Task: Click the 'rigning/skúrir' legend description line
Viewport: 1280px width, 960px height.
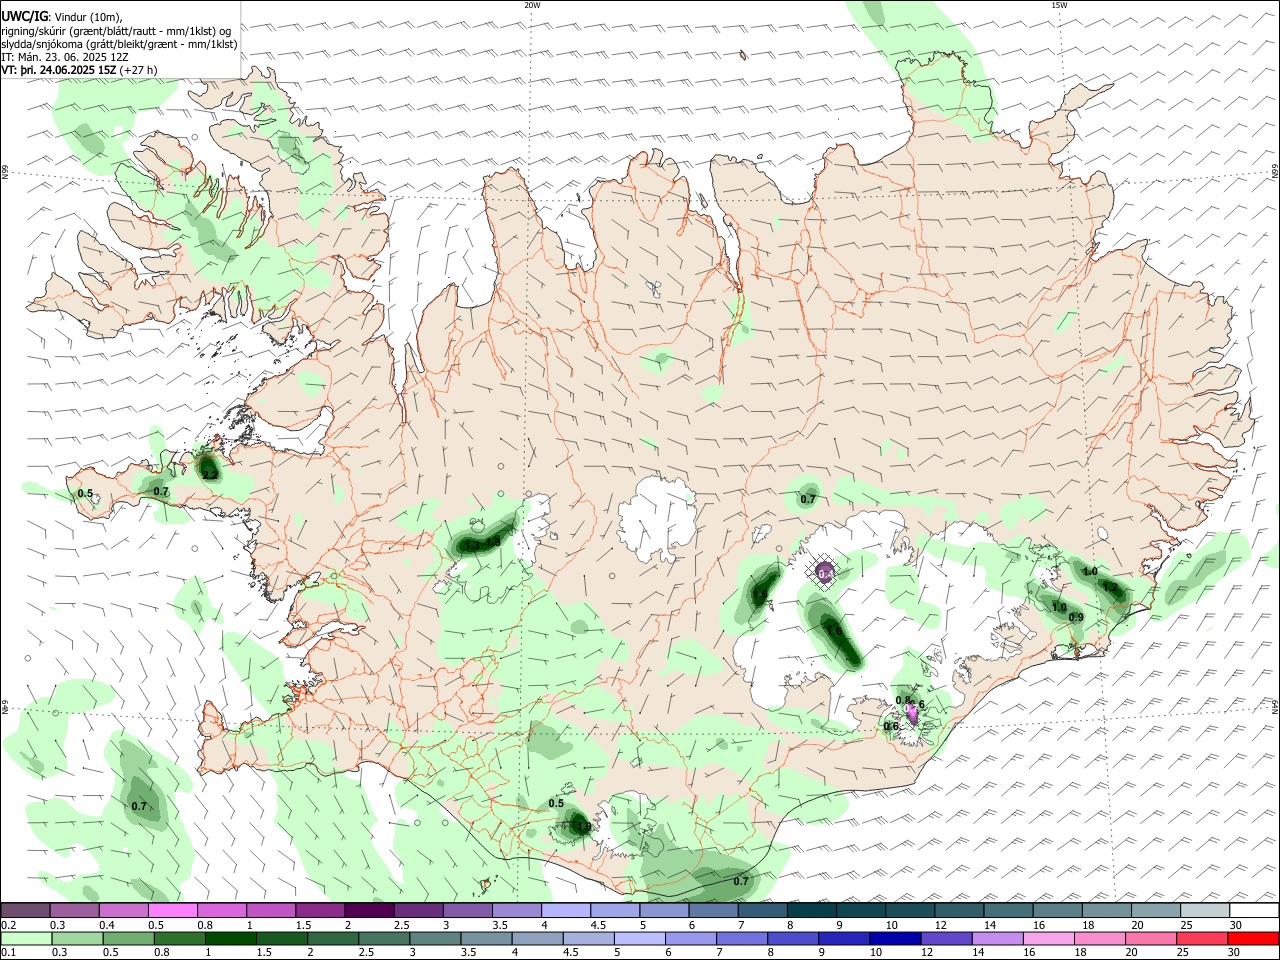Action: [117, 30]
